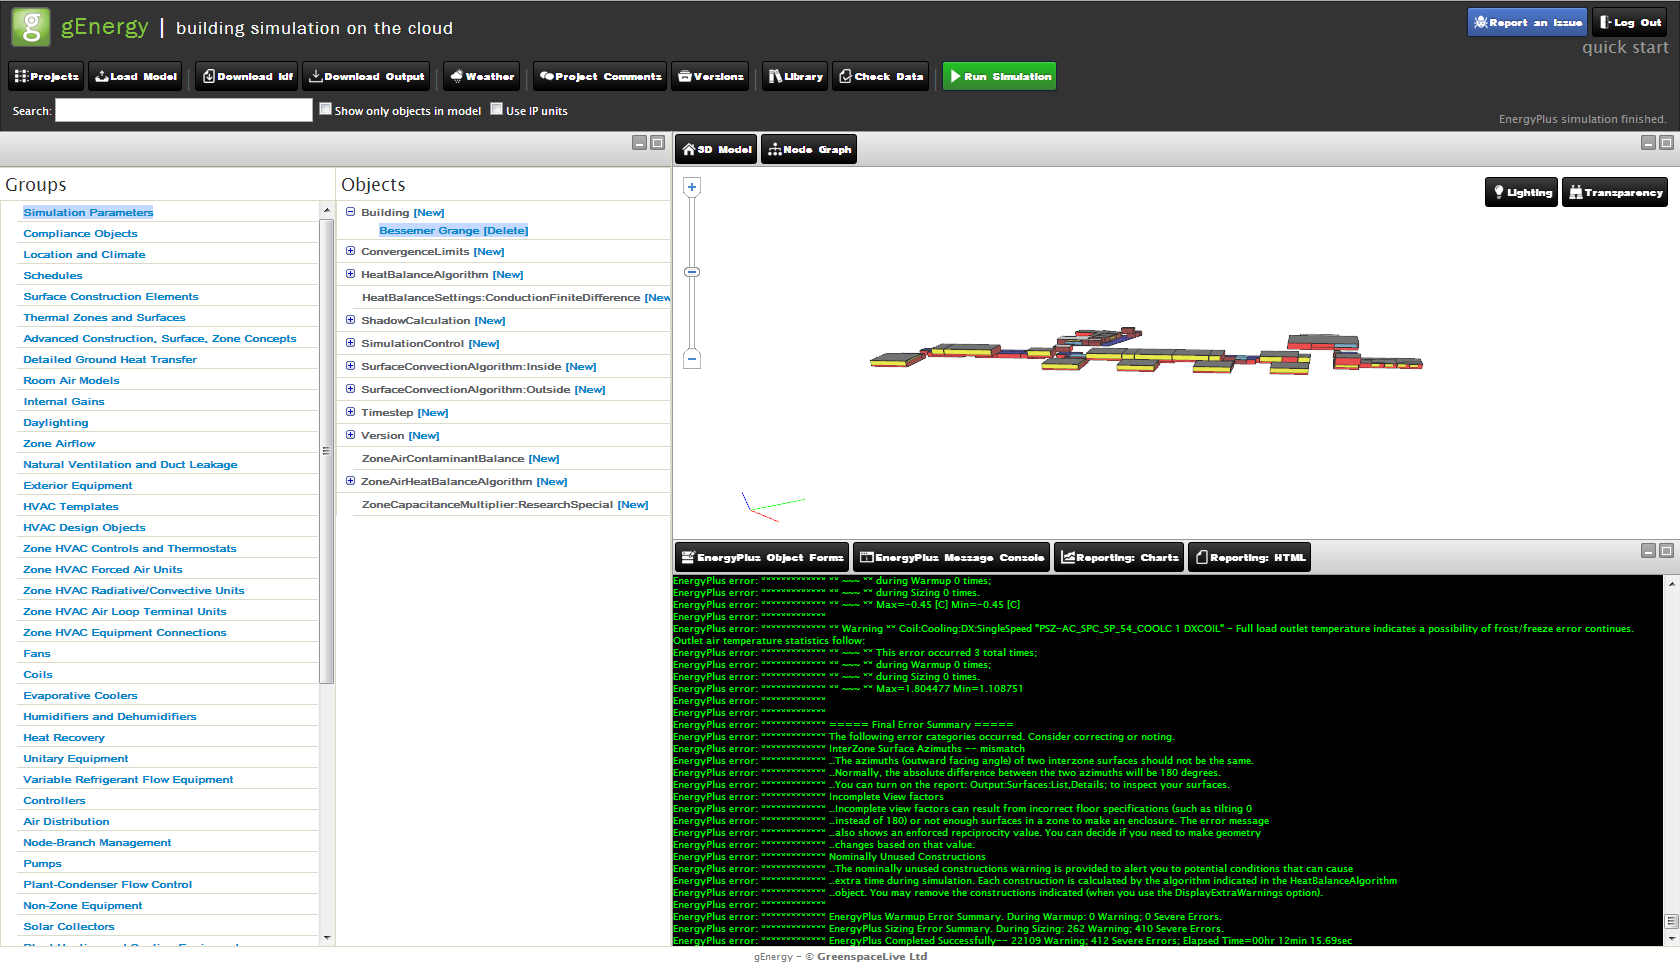1680x966 pixels.
Task: Select Simulation Parameters group
Action: coord(88,212)
